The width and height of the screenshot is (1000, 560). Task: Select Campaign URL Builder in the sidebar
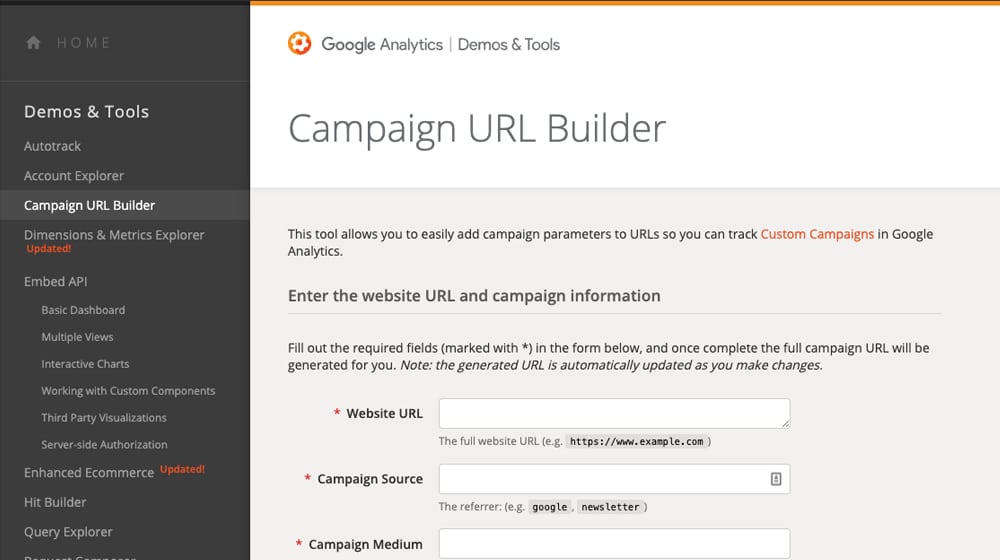89,205
